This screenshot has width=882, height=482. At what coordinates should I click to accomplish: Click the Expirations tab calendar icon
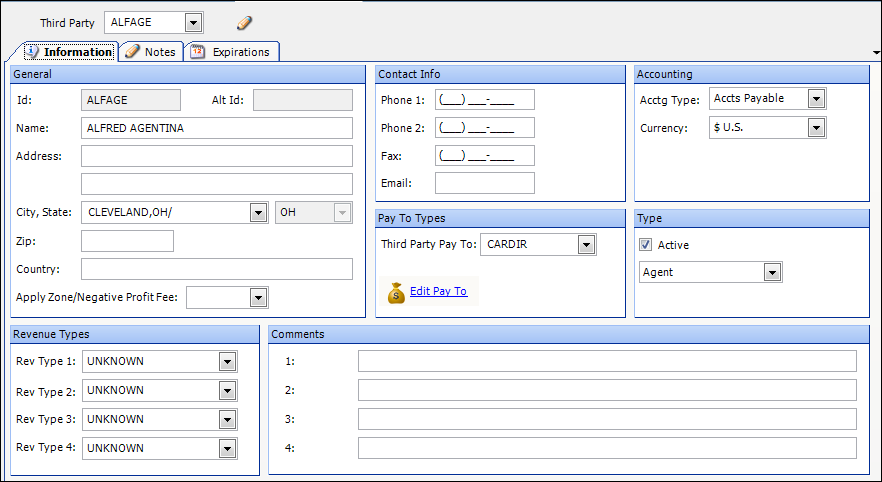click(198, 52)
